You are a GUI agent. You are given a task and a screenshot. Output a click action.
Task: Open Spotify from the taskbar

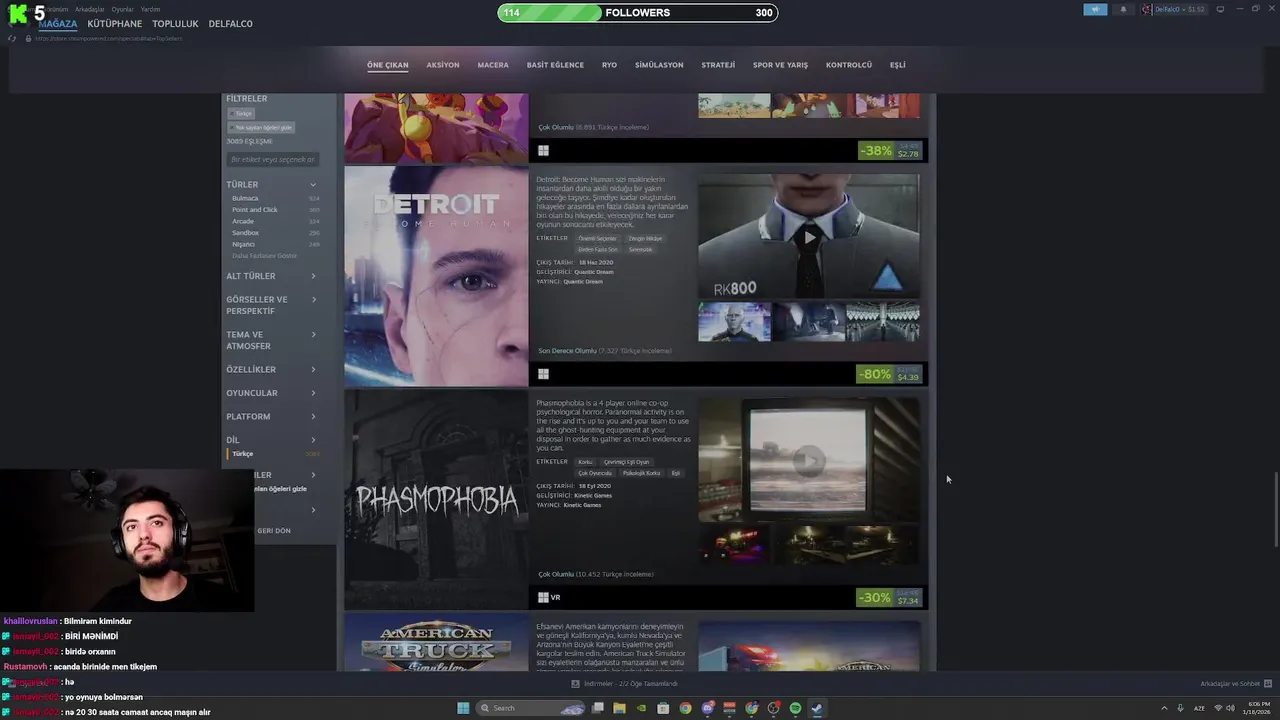coord(795,708)
